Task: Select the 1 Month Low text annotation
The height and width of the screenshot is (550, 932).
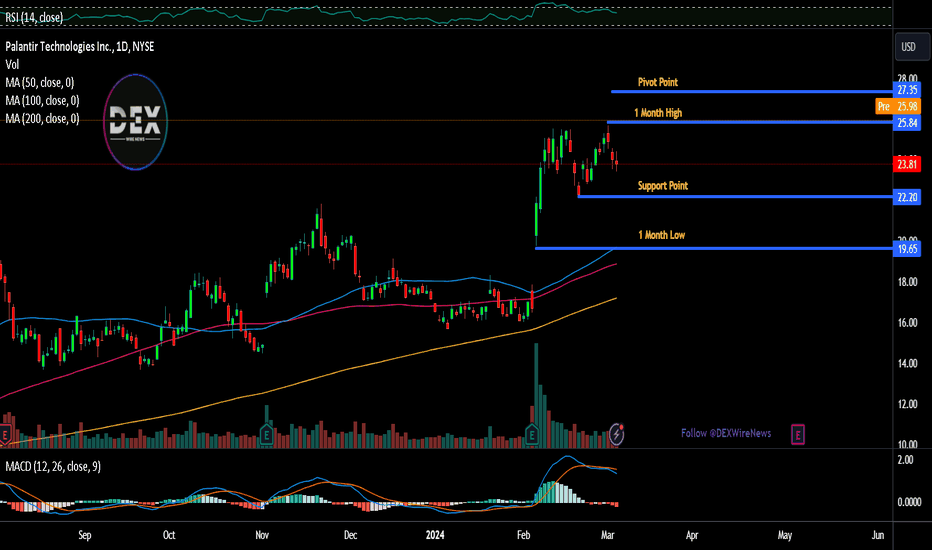Action: [662, 235]
